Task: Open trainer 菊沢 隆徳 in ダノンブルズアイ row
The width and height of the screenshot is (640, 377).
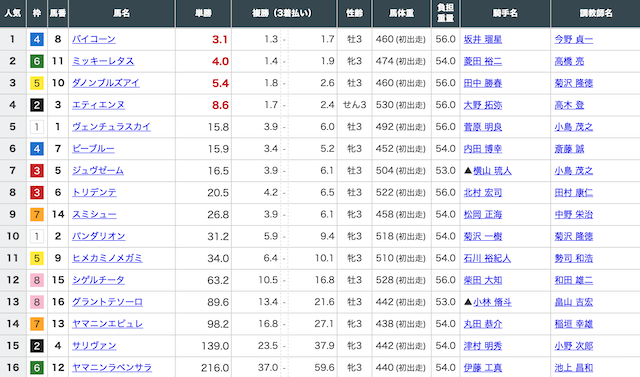Action: pos(573,83)
